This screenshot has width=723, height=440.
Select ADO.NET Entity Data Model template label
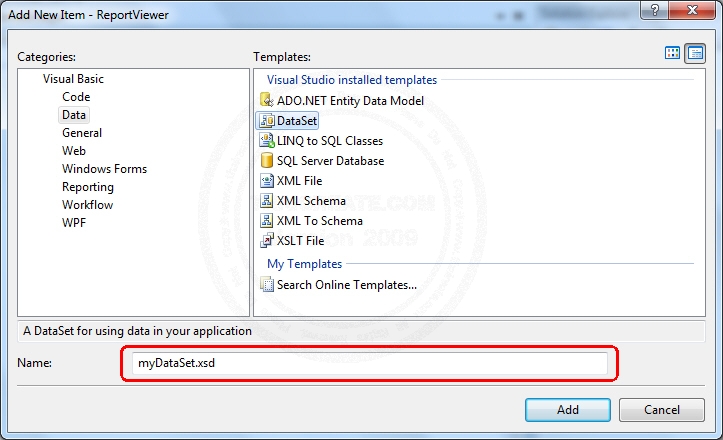tap(350, 101)
